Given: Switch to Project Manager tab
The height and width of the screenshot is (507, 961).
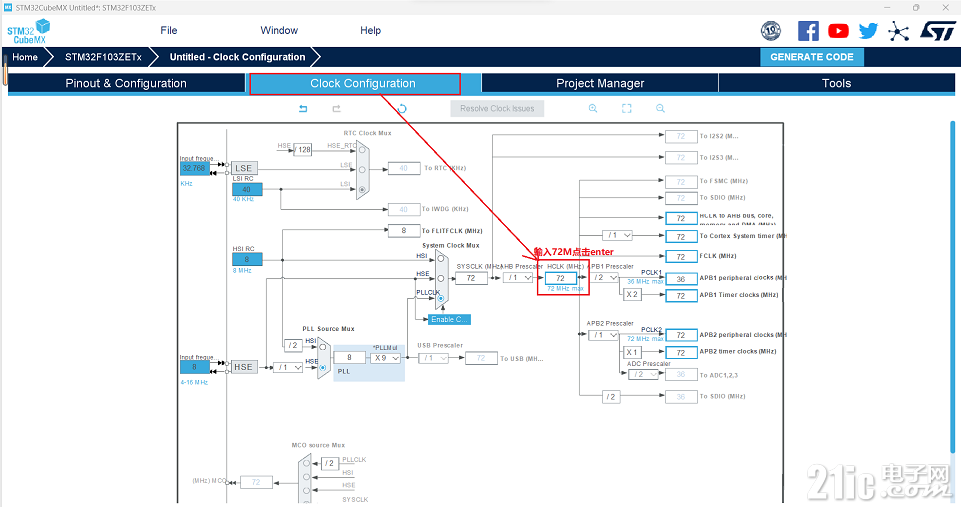Looking at the screenshot, I should pos(600,83).
